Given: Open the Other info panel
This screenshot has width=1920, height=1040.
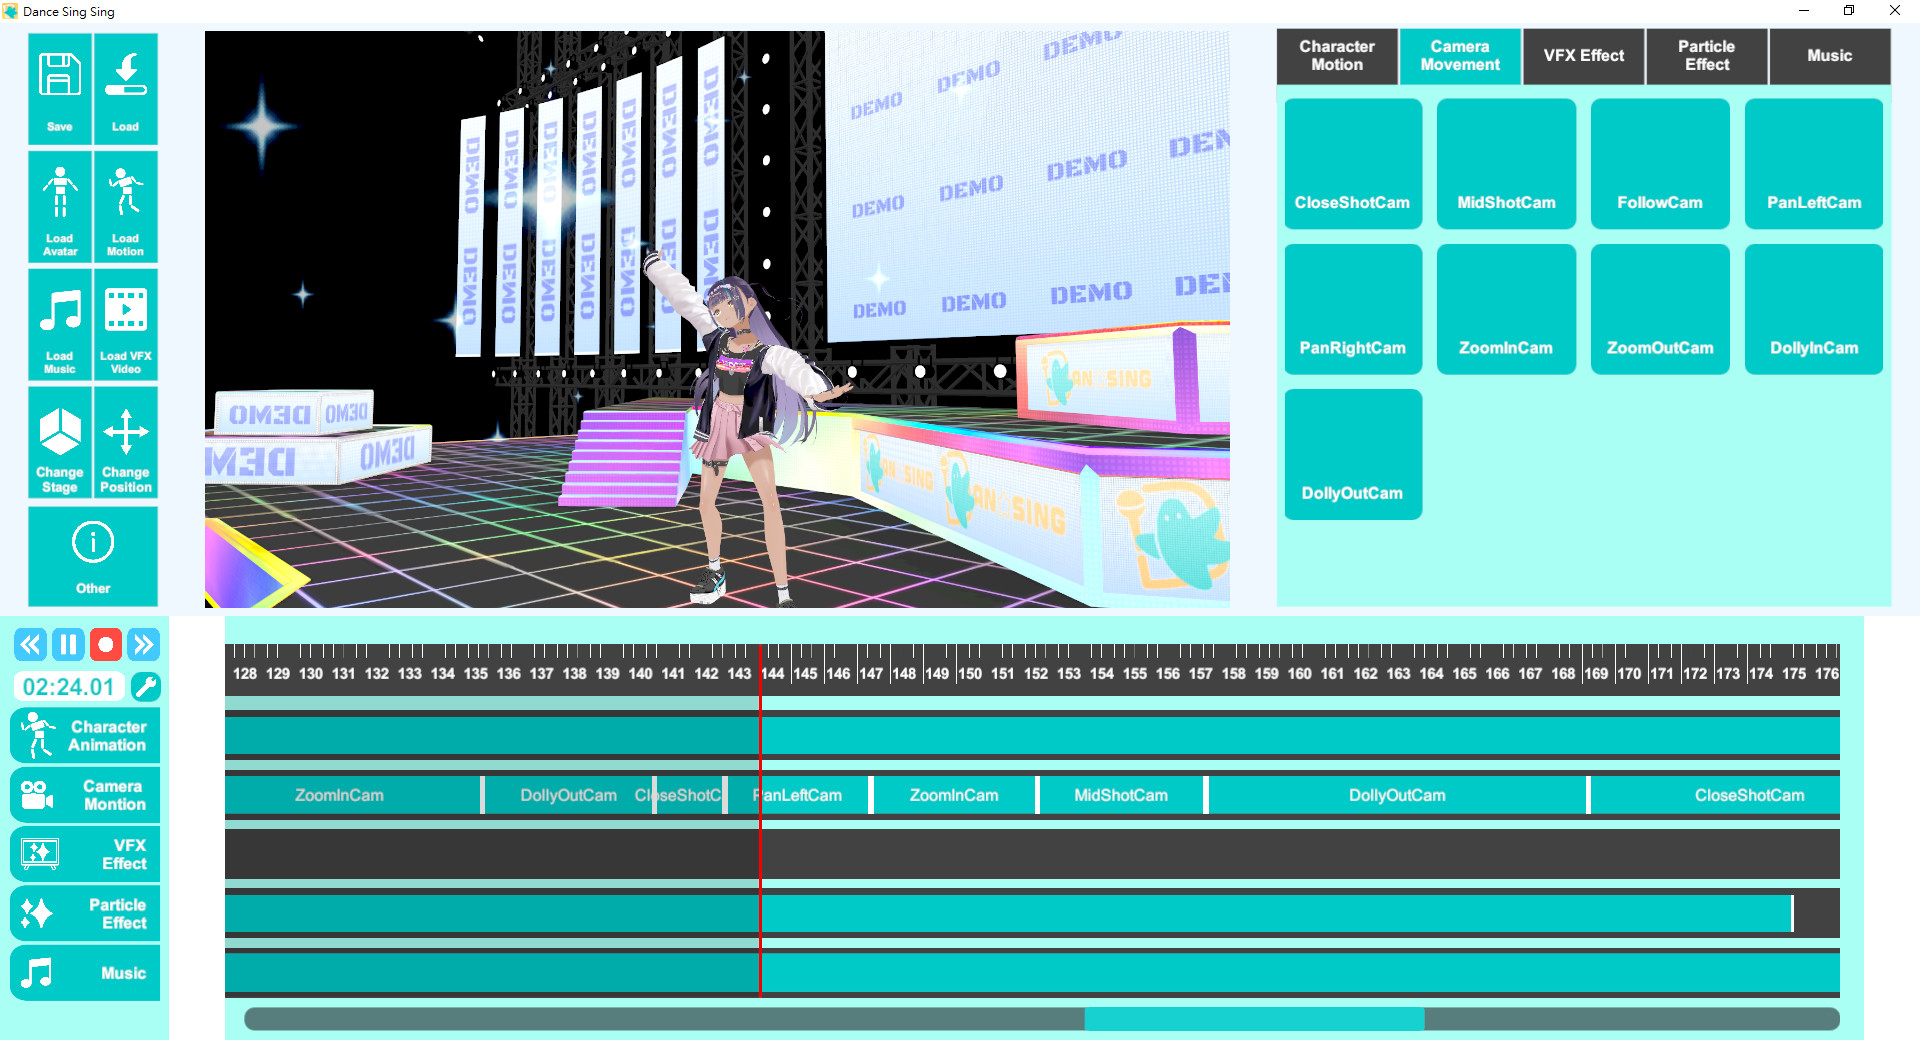Looking at the screenshot, I should [x=93, y=556].
